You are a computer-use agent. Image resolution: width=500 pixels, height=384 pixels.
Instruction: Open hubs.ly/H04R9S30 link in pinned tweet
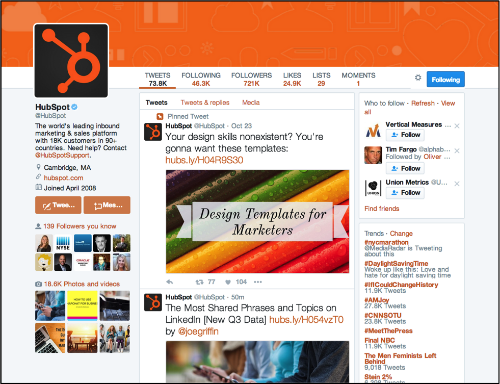tap(204, 160)
